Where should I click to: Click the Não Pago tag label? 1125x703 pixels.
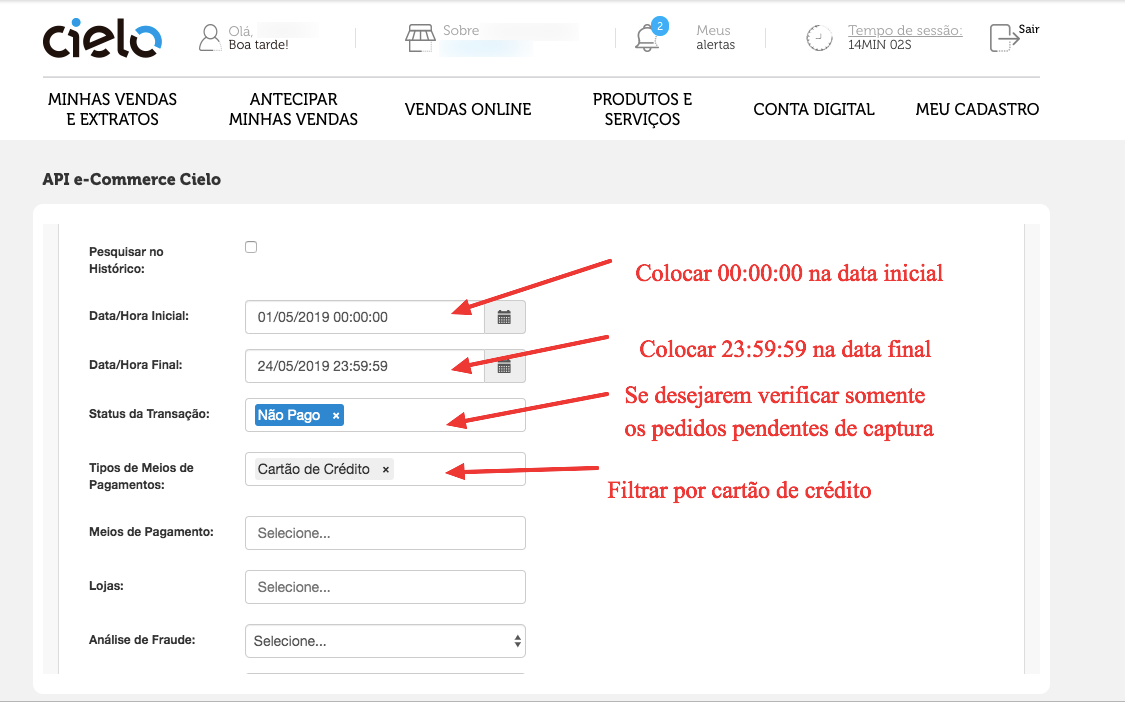(289, 415)
